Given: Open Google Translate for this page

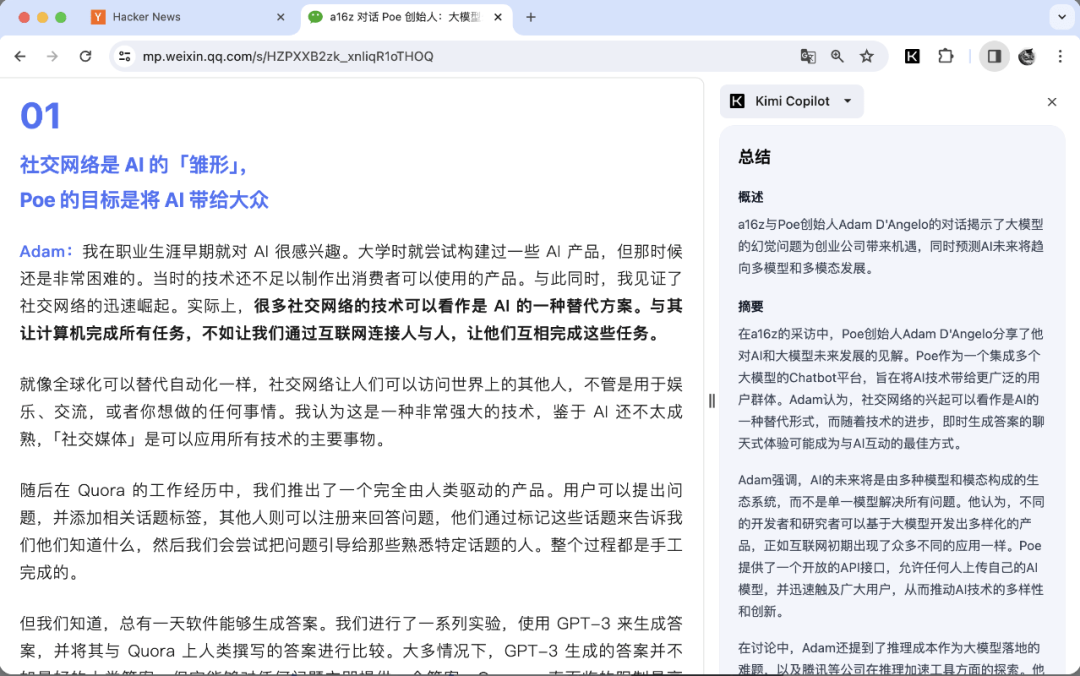Looking at the screenshot, I should (x=808, y=57).
